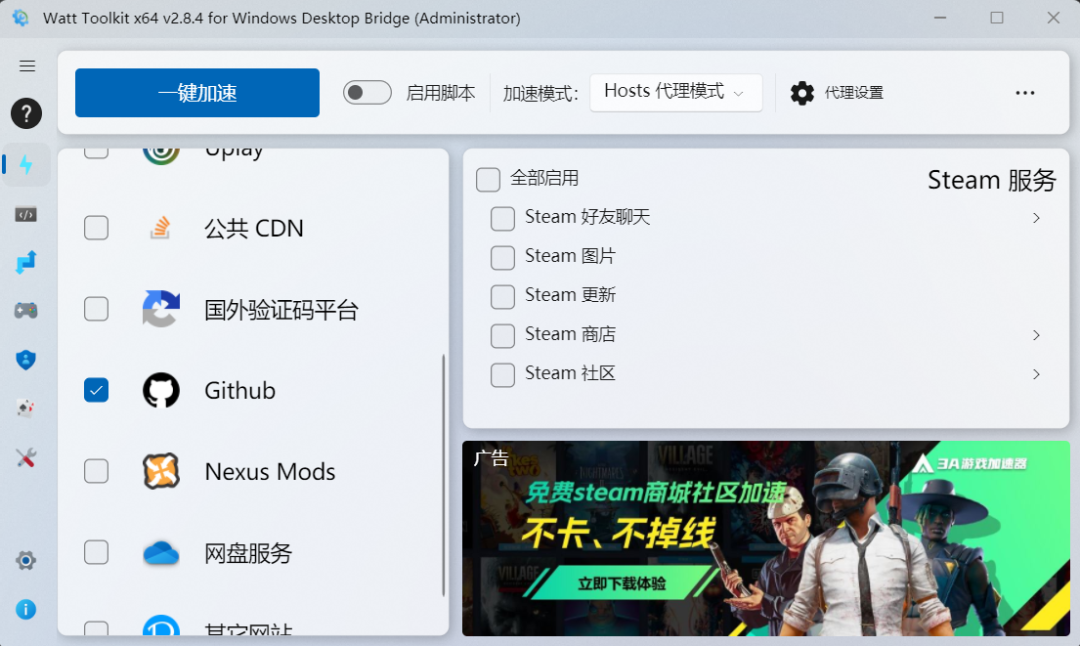Select the shield security sidebar icon
1080x646 pixels.
26,359
